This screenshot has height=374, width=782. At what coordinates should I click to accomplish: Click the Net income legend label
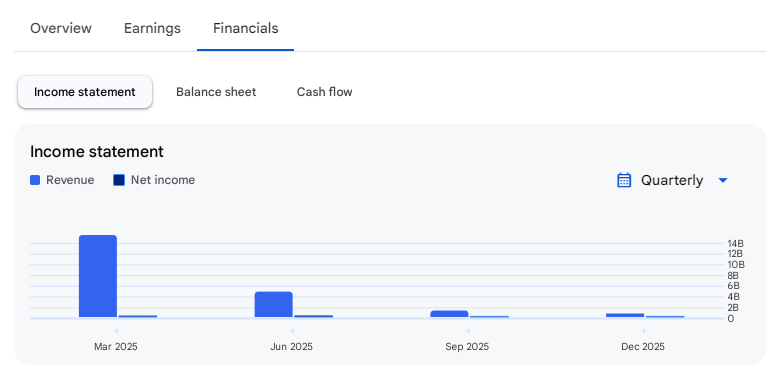[163, 180]
